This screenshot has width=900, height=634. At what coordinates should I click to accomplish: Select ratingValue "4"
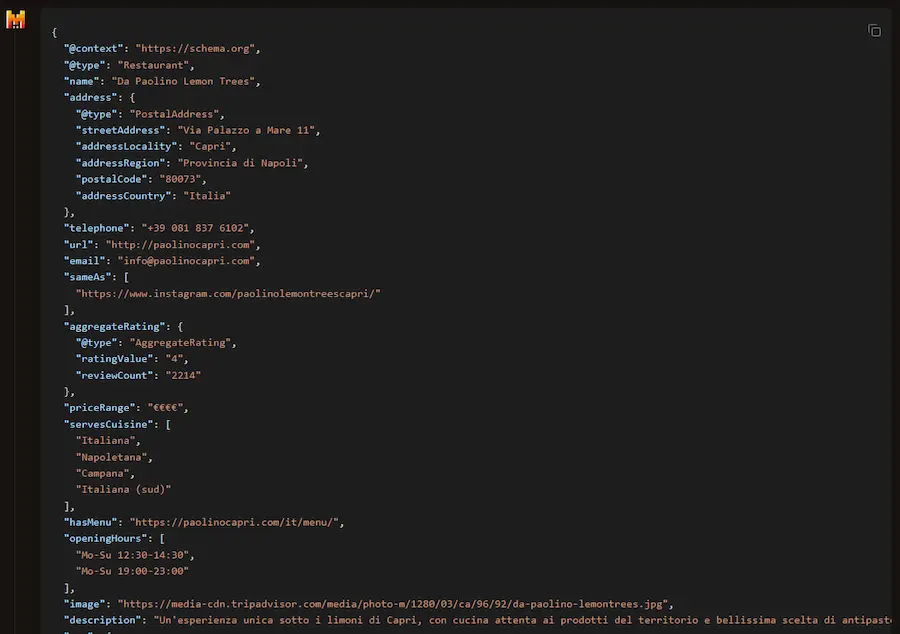pos(174,359)
